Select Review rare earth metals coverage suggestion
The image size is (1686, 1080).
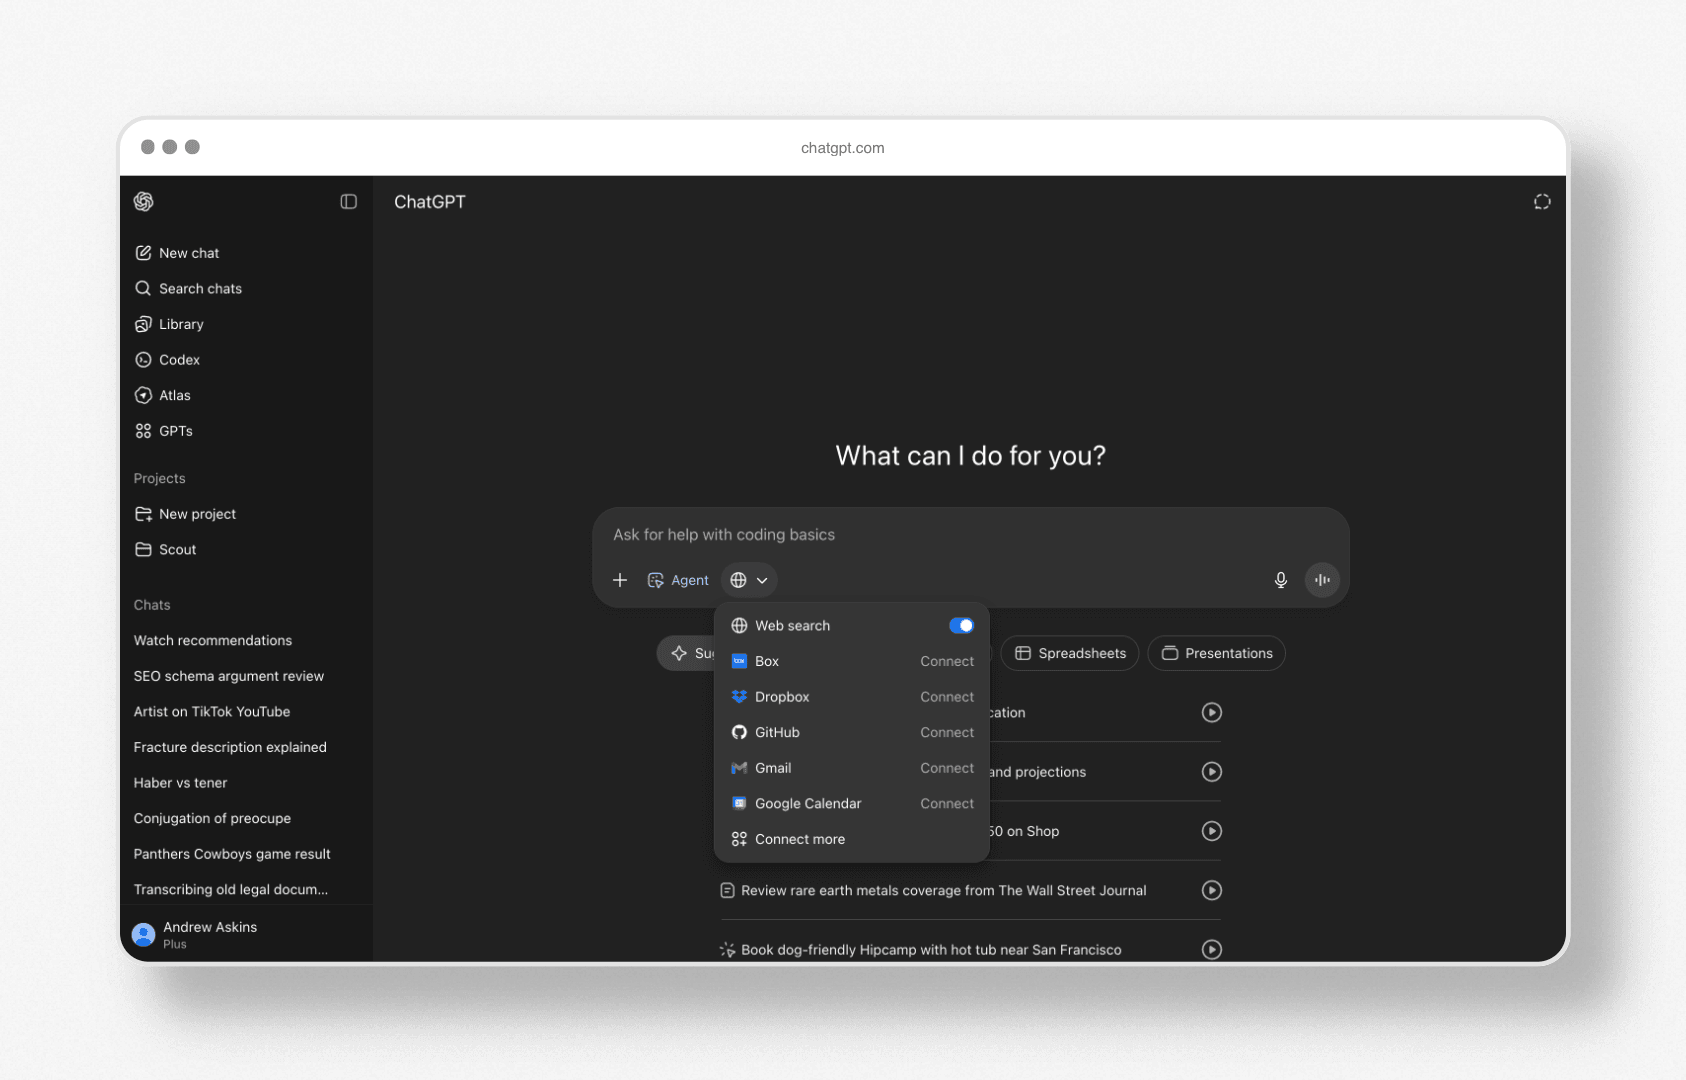pyautogui.click(x=944, y=891)
